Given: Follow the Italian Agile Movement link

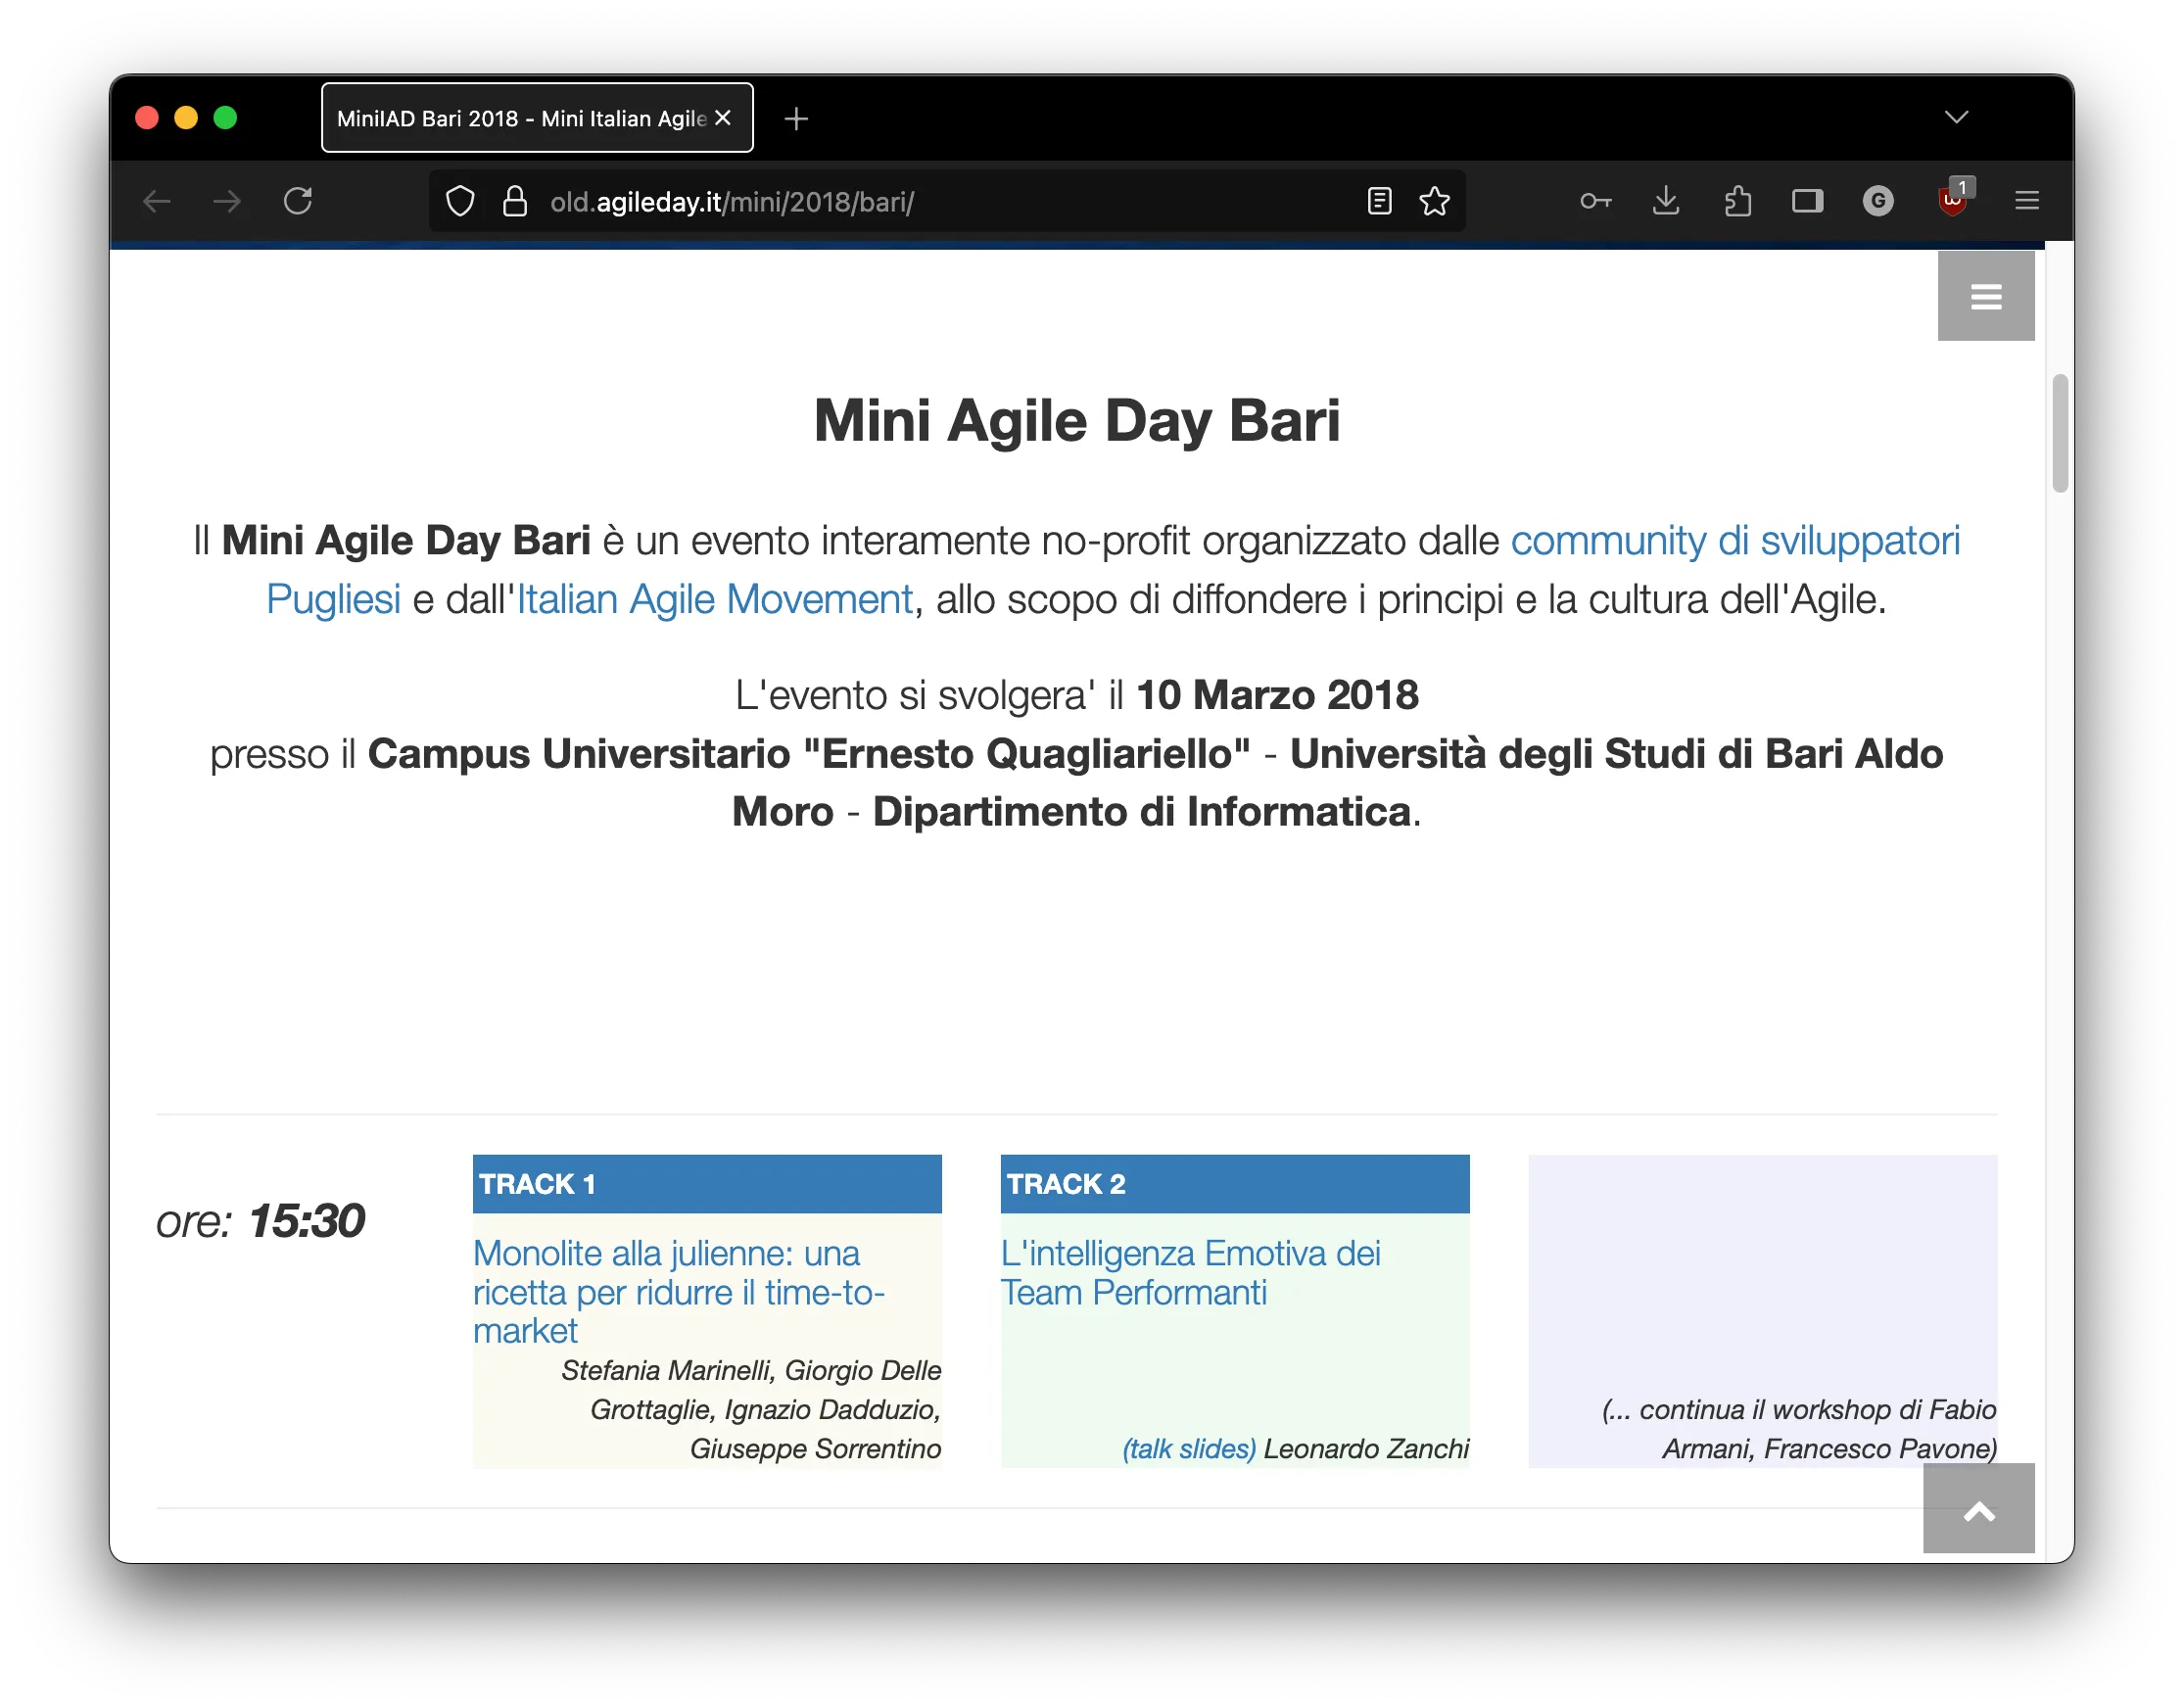Looking at the screenshot, I should coord(714,599).
